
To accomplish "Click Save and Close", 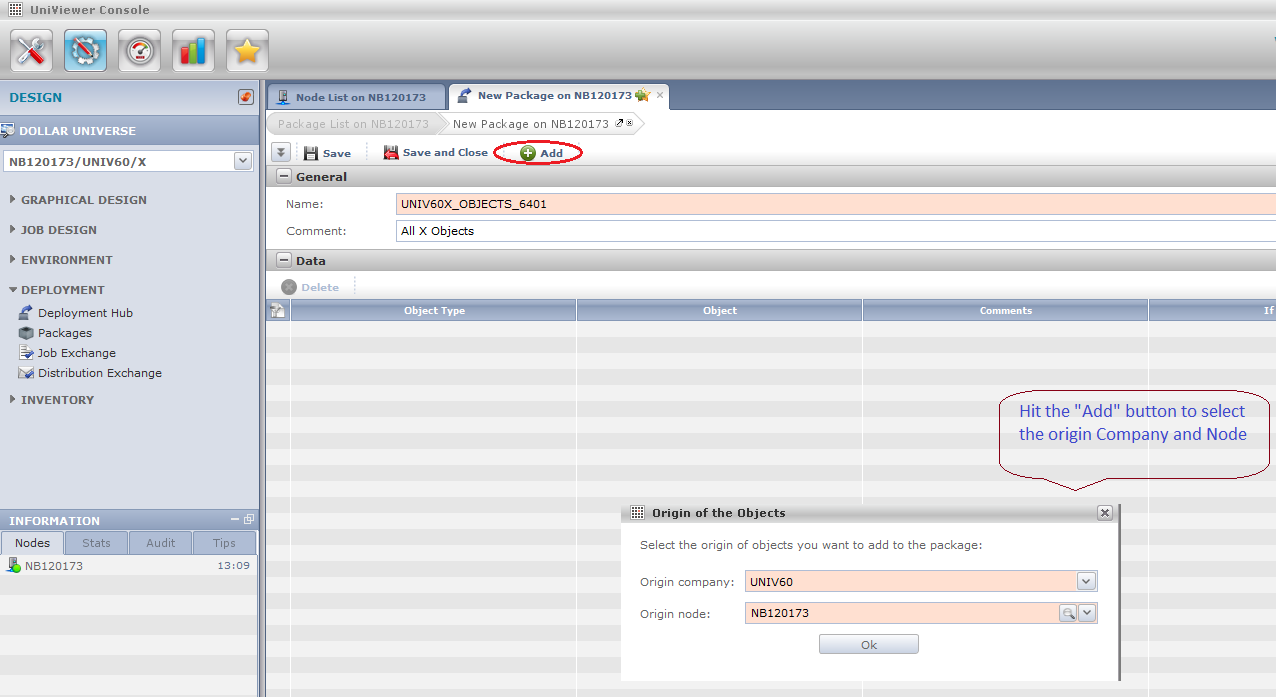I will pyautogui.click(x=436, y=153).
